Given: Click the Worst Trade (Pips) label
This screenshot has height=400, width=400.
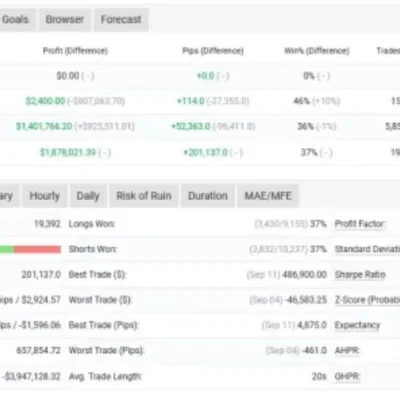Looking at the screenshot, I should [x=106, y=351].
